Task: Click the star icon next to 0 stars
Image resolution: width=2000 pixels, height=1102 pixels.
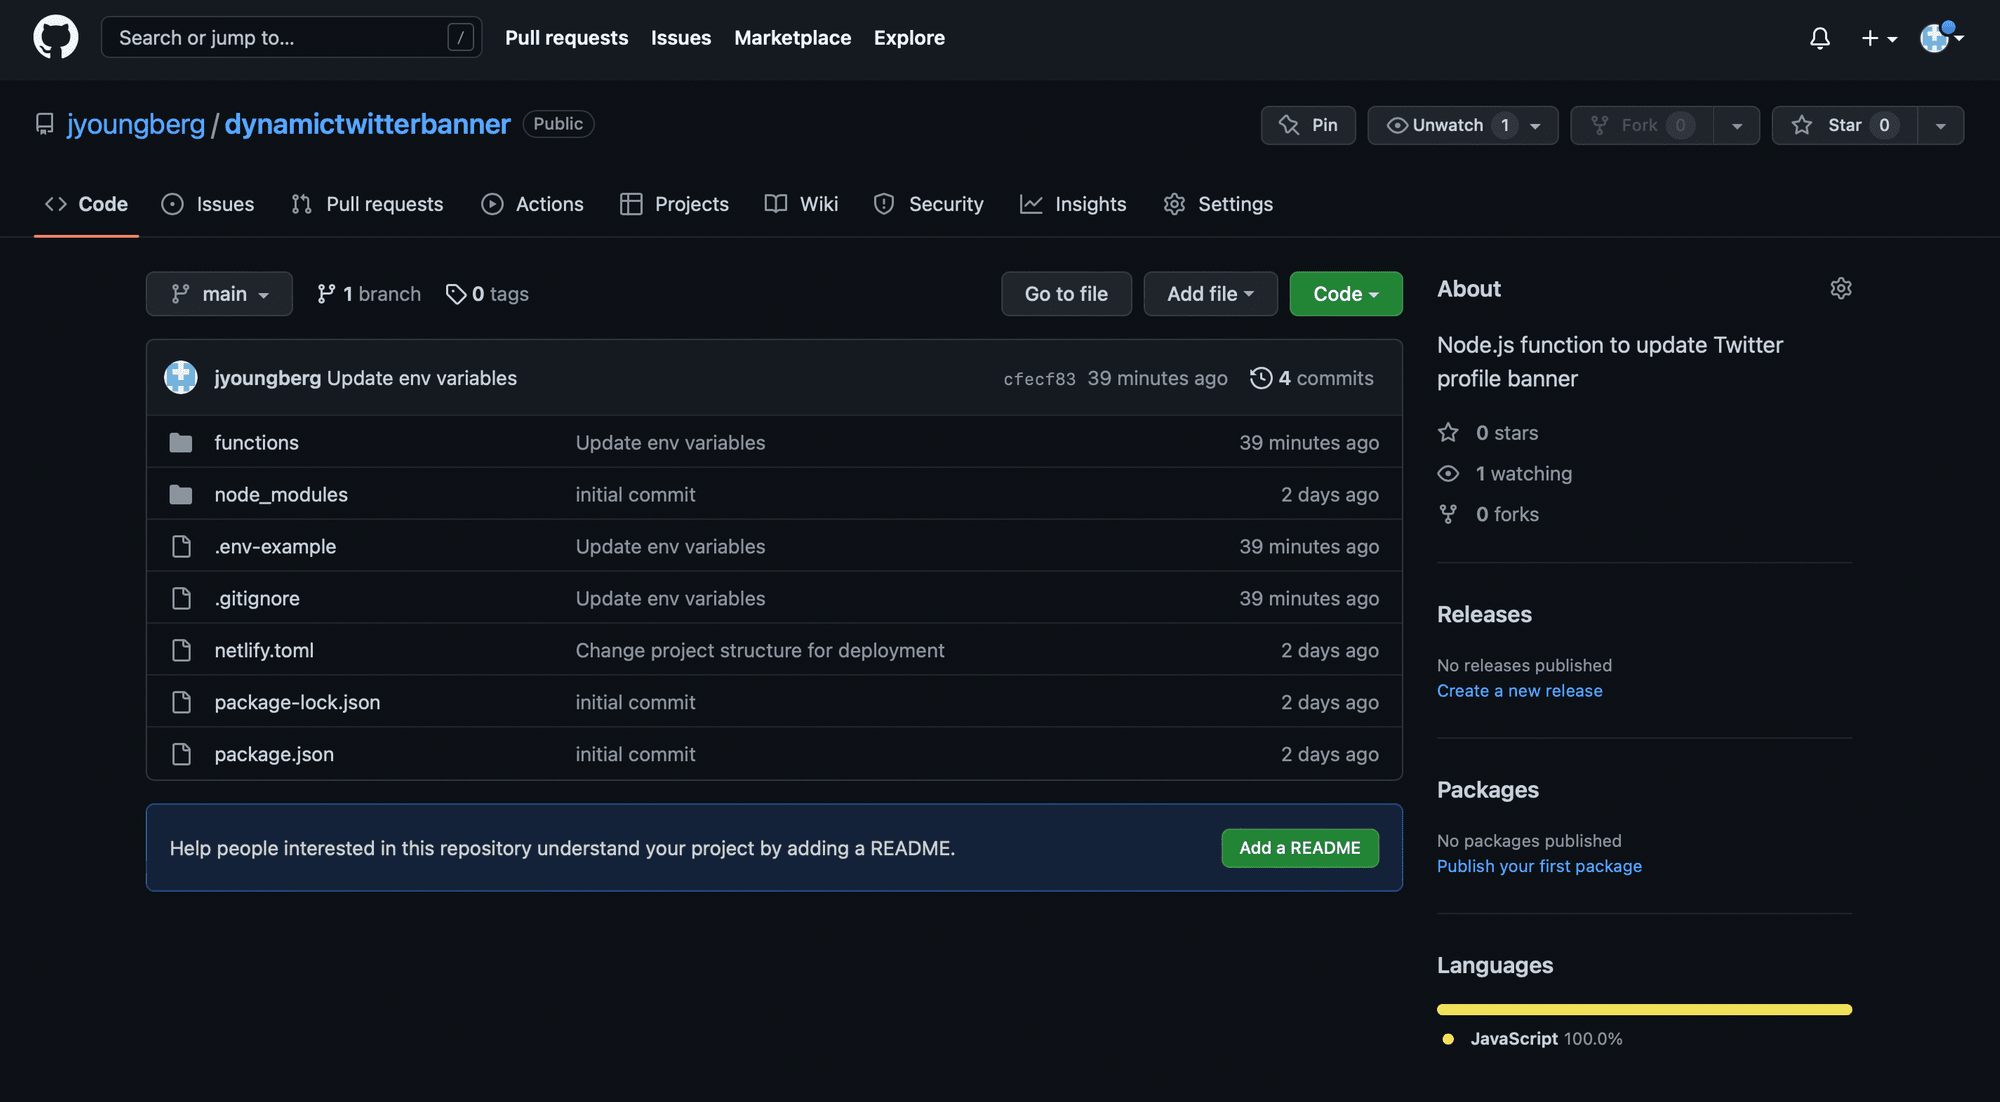Action: [1448, 433]
